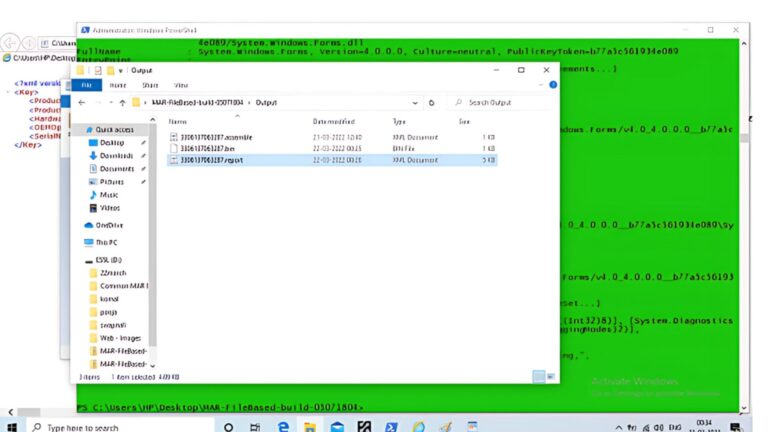Image resolution: width=768 pixels, height=432 pixels.
Task: Open the View ribbon tab
Action: tap(181, 85)
